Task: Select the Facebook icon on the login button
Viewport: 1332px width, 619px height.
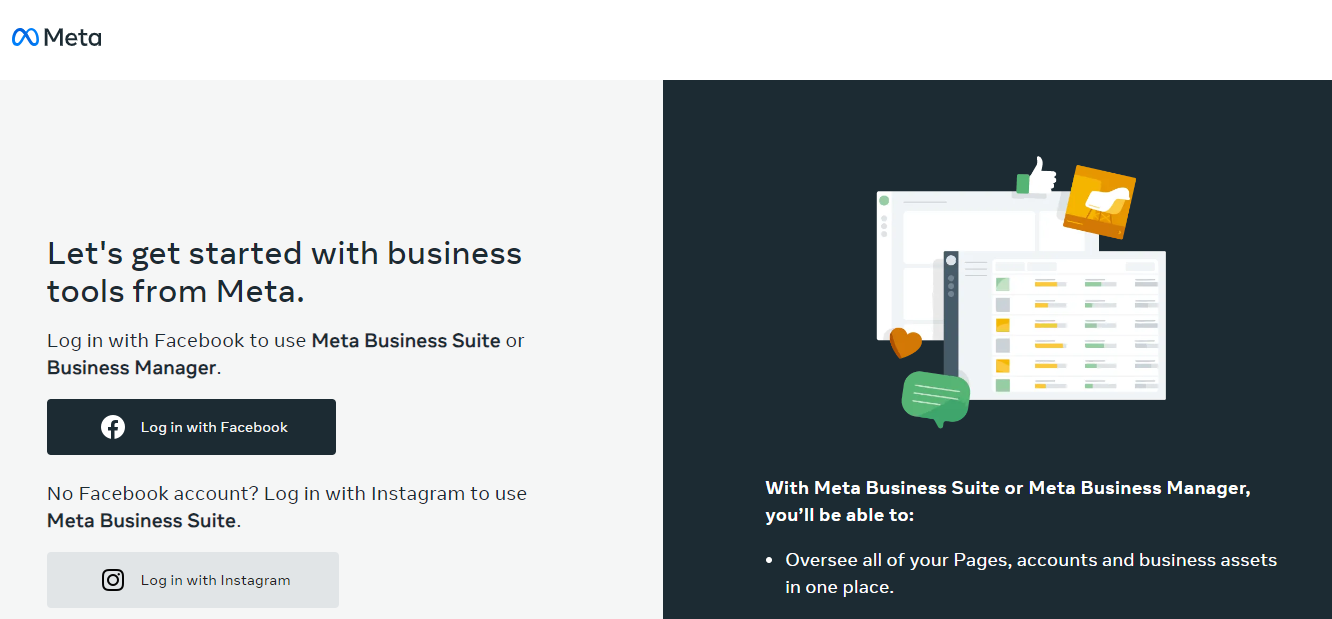Action: coord(114,426)
